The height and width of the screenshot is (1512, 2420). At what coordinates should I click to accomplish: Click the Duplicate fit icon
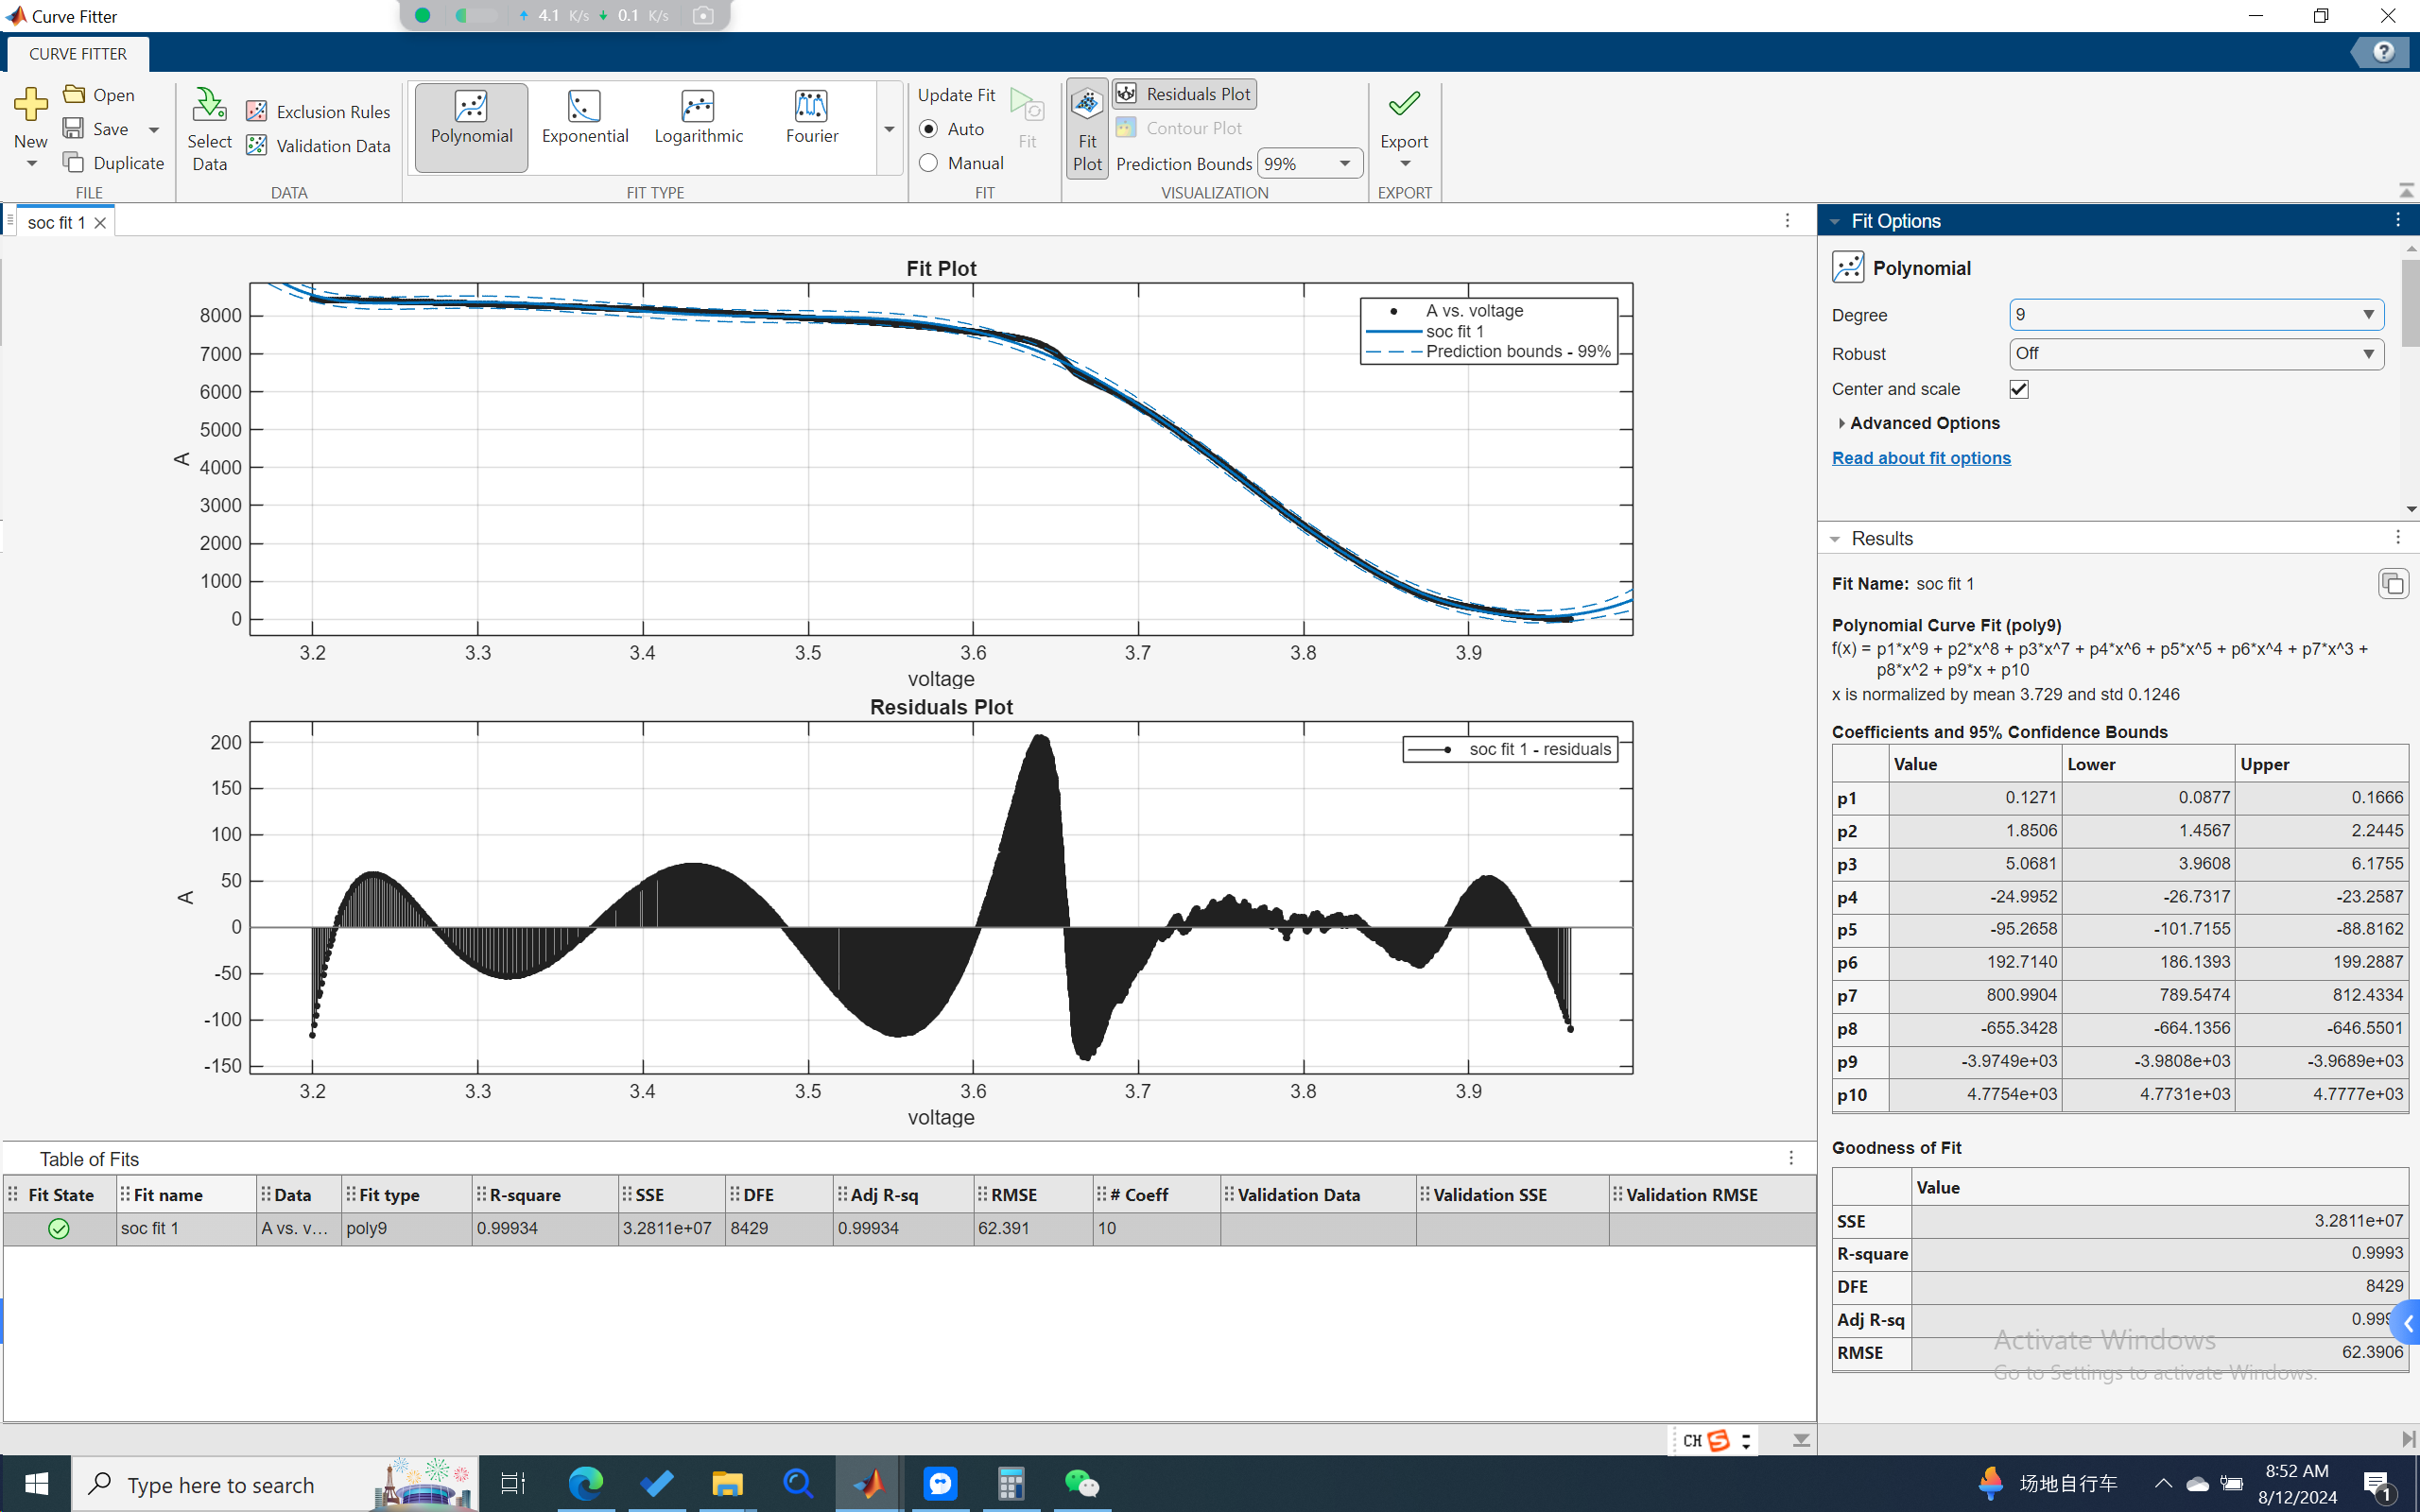75,162
